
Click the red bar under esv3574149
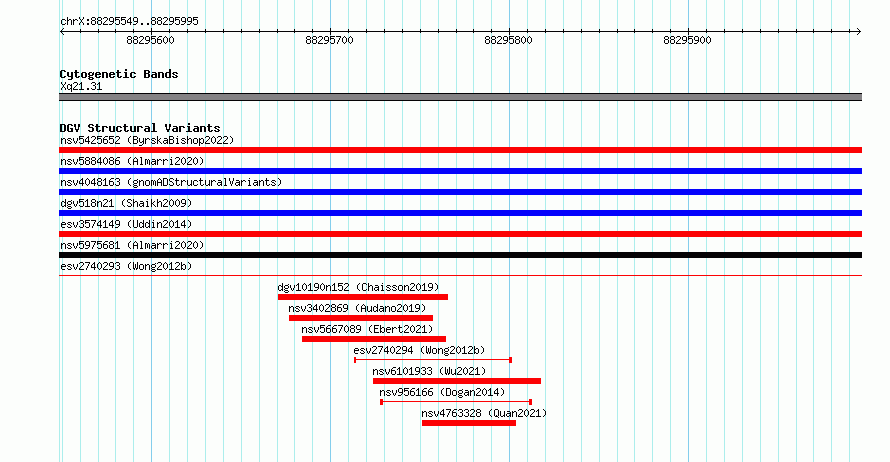[460, 234]
